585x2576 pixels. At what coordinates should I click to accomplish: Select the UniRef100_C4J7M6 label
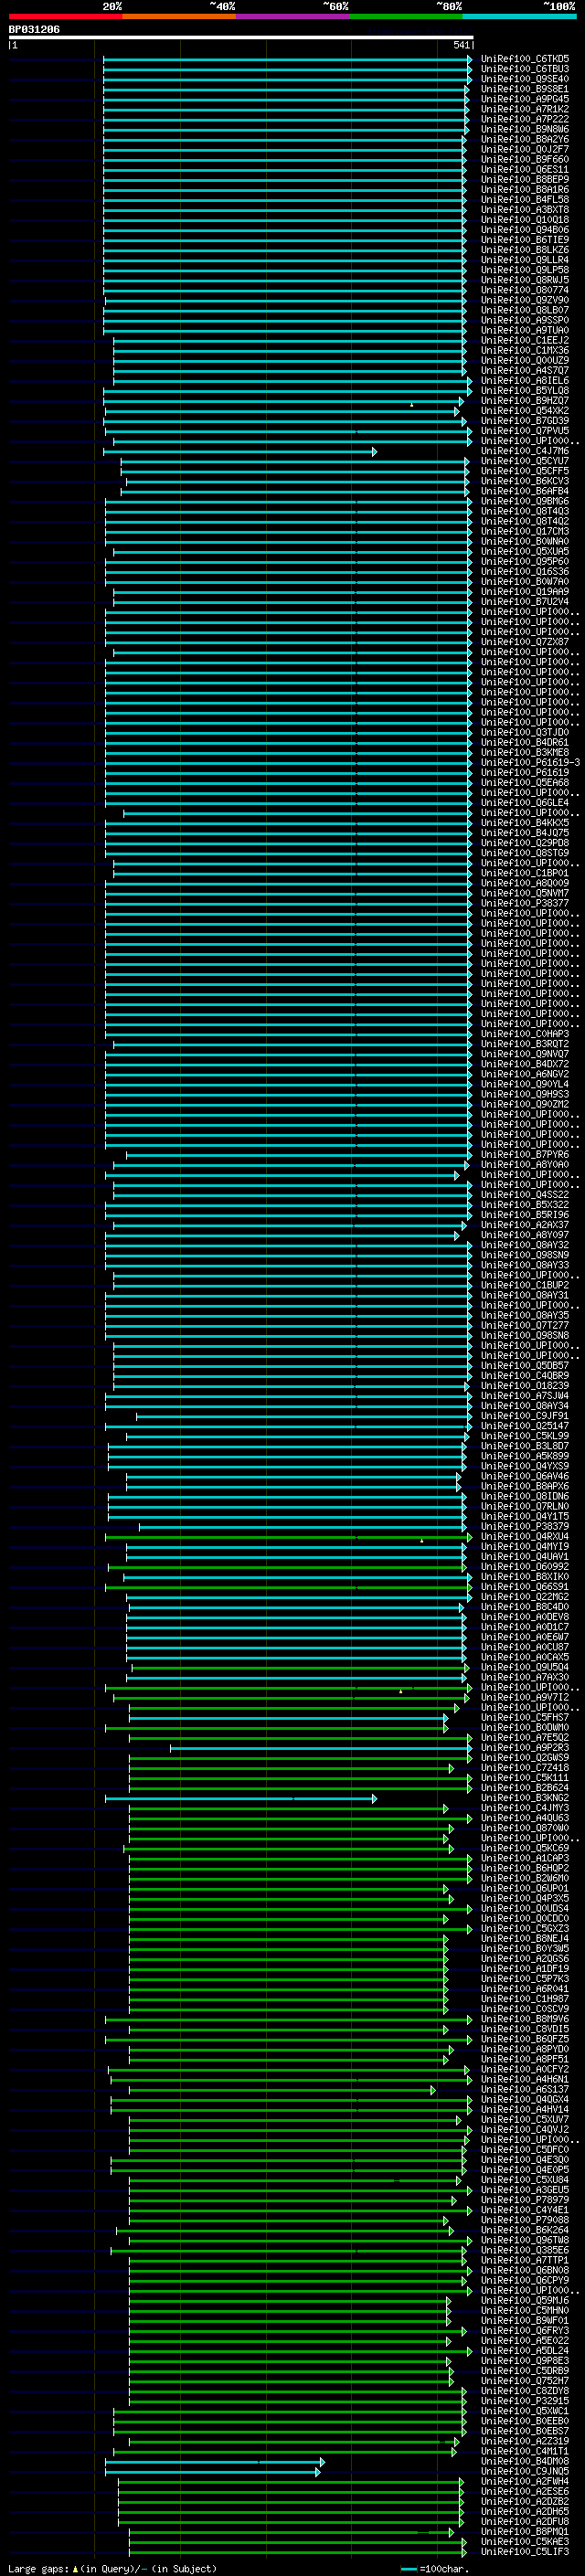(525, 452)
